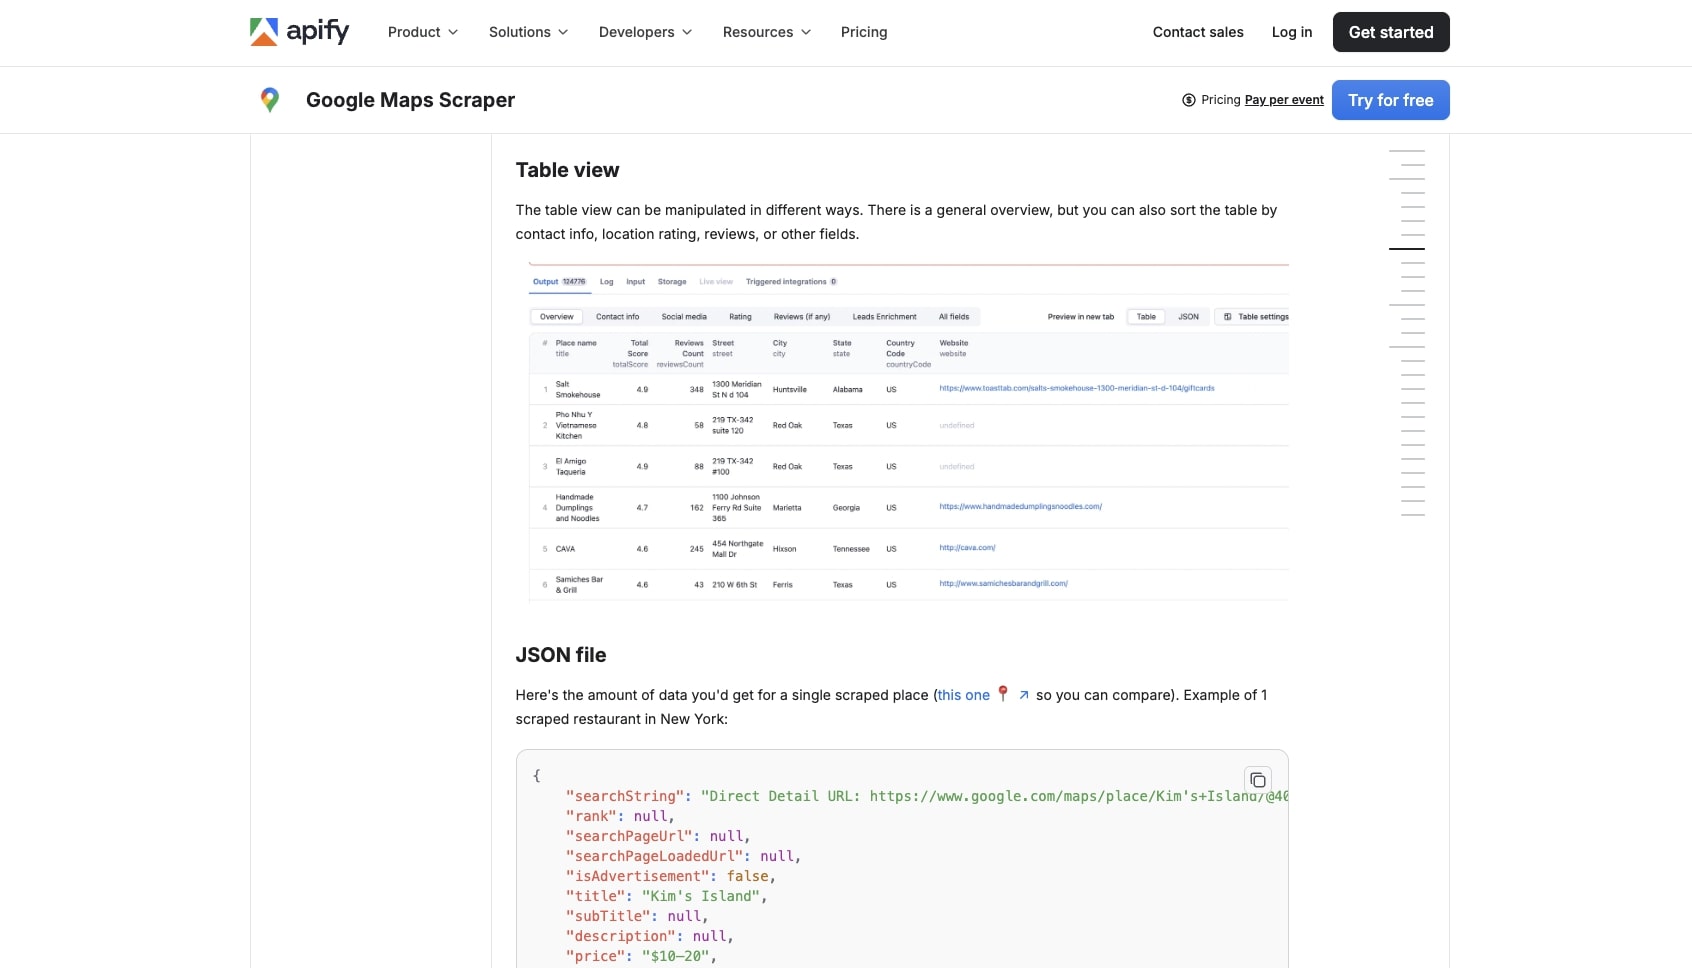Click the 'this one' example link

pyautogui.click(x=963, y=695)
